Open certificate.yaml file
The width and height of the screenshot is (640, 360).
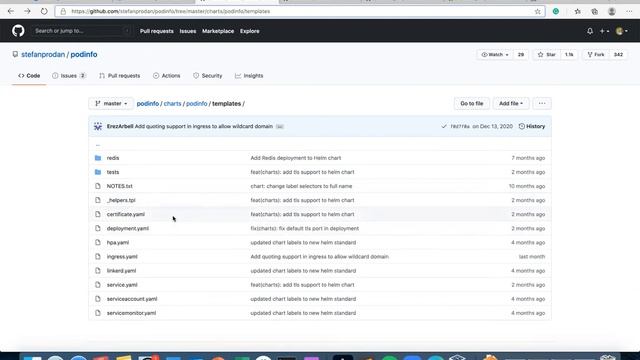pyautogui.click(x=126, y=214)
